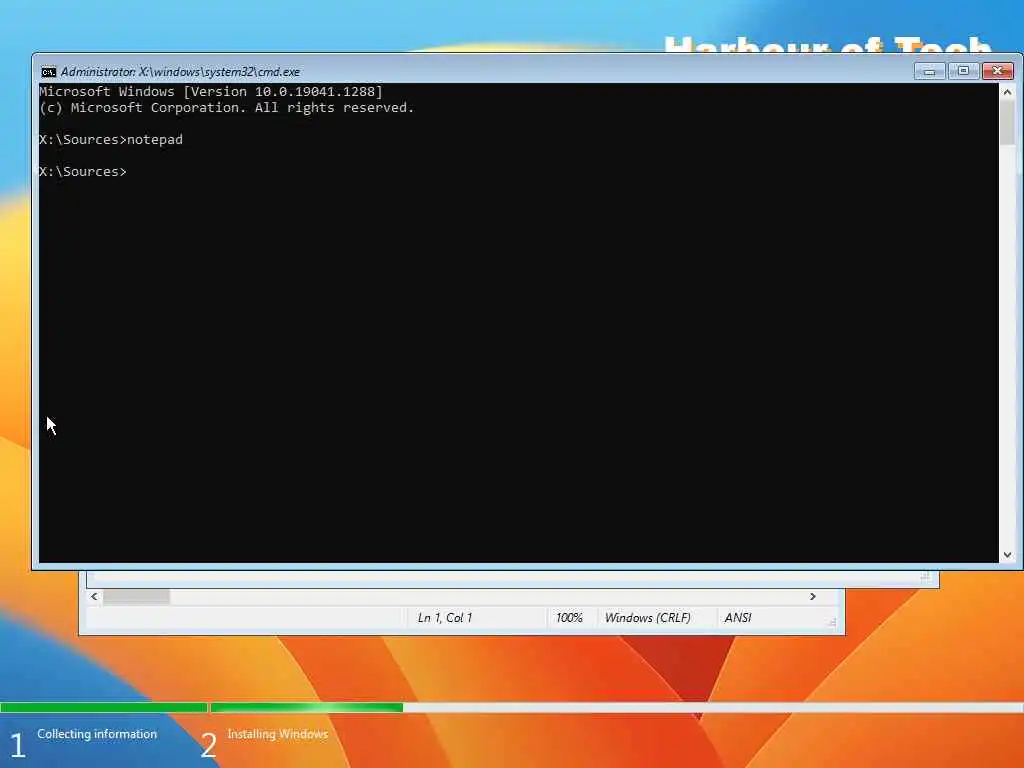This screenshot has width=1024, height=768.
Task: Click the "Ln 1, Col 1" status entry in Notepad
Action: tap(445, 618)
